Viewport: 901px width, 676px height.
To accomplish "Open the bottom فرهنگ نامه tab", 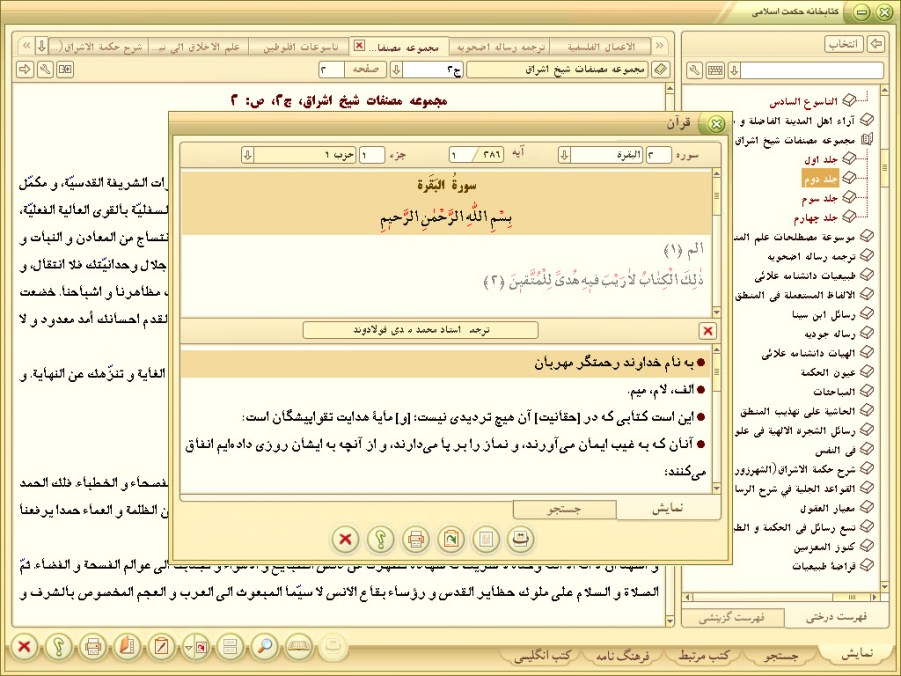I will coord(623,655).
